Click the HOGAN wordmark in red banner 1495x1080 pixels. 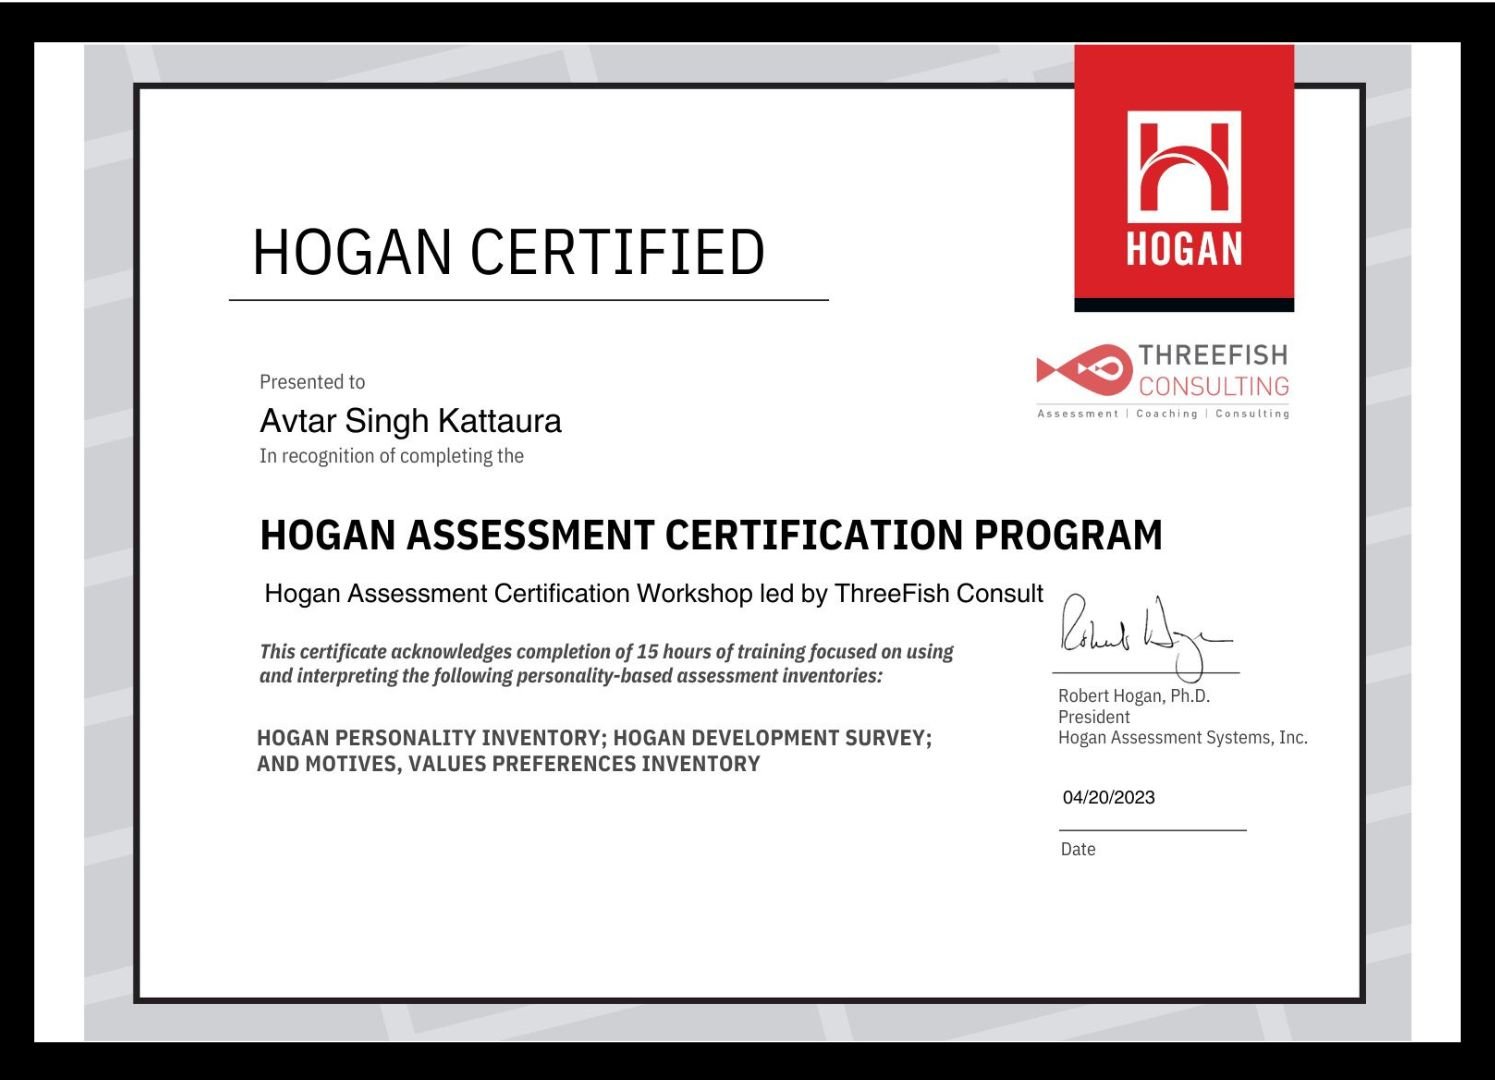1184,249
